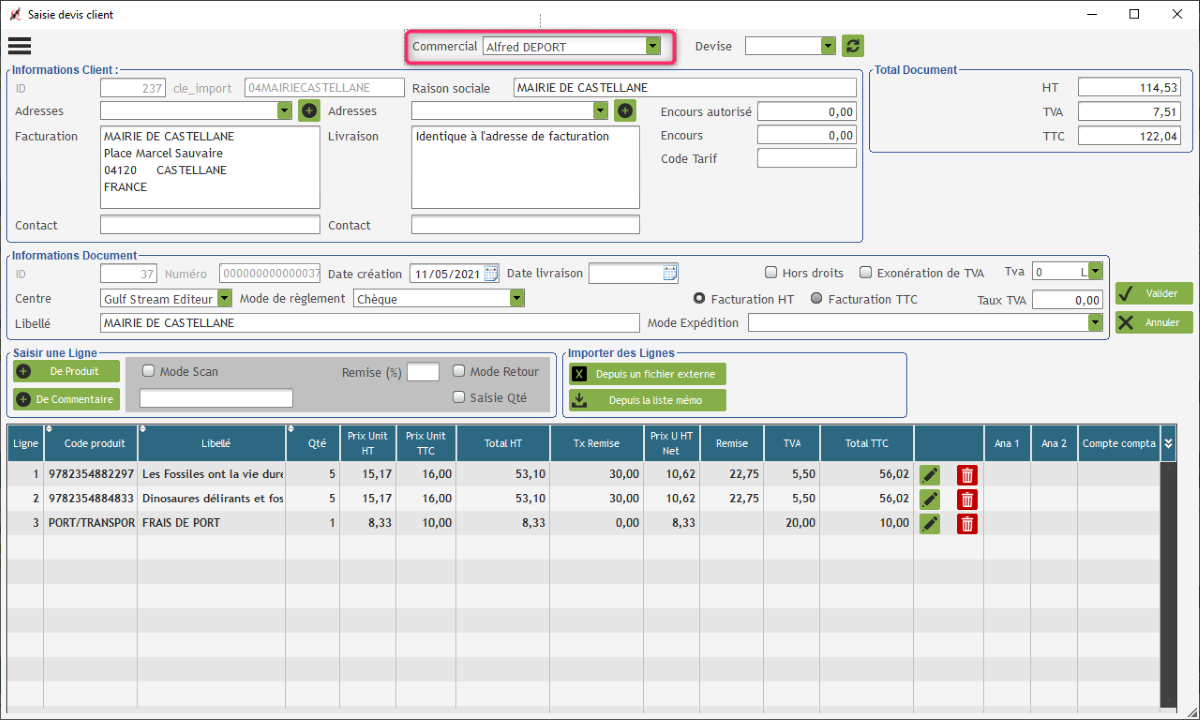
Task: Click into the Raison sociale field
Action: tap(685, 88)
